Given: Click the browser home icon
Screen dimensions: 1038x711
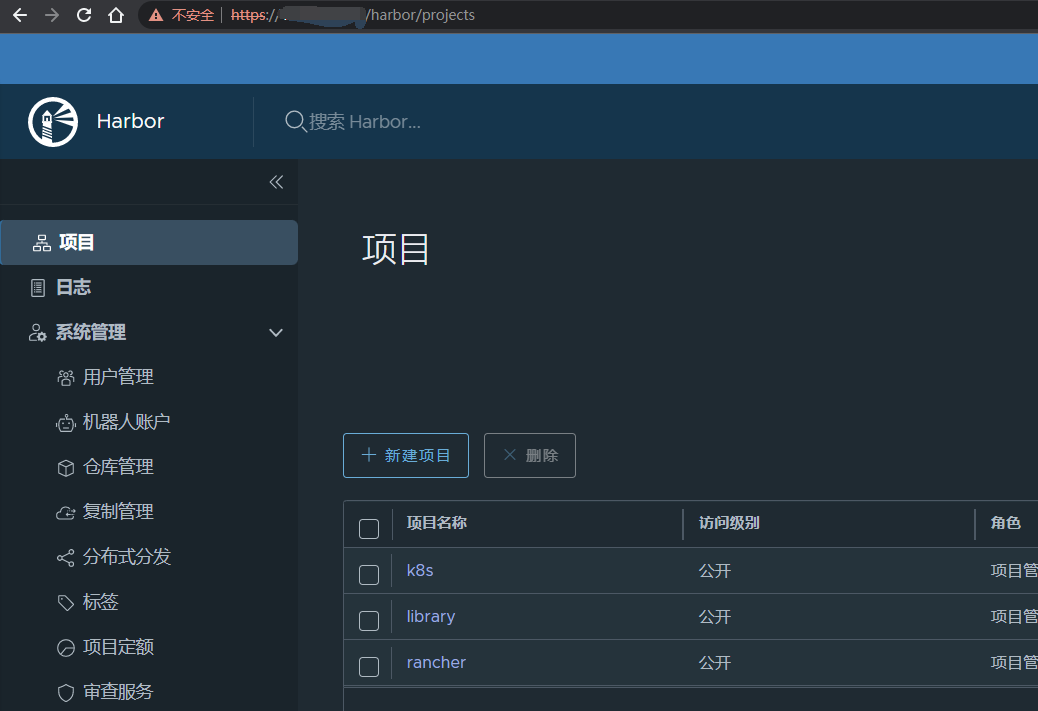Looking at the screenshot, I should 116,15.
